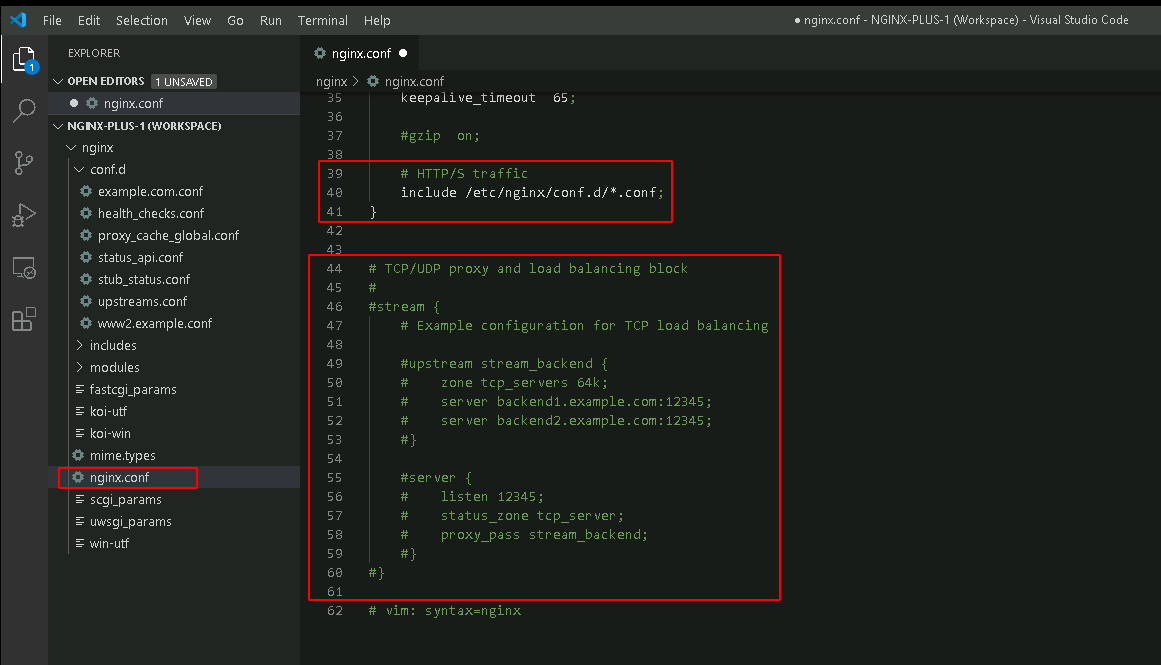Collapse the NGINX-PLUS-1 workspace section
Viewport: 1161px width, 665px height.
click(58, 126)
